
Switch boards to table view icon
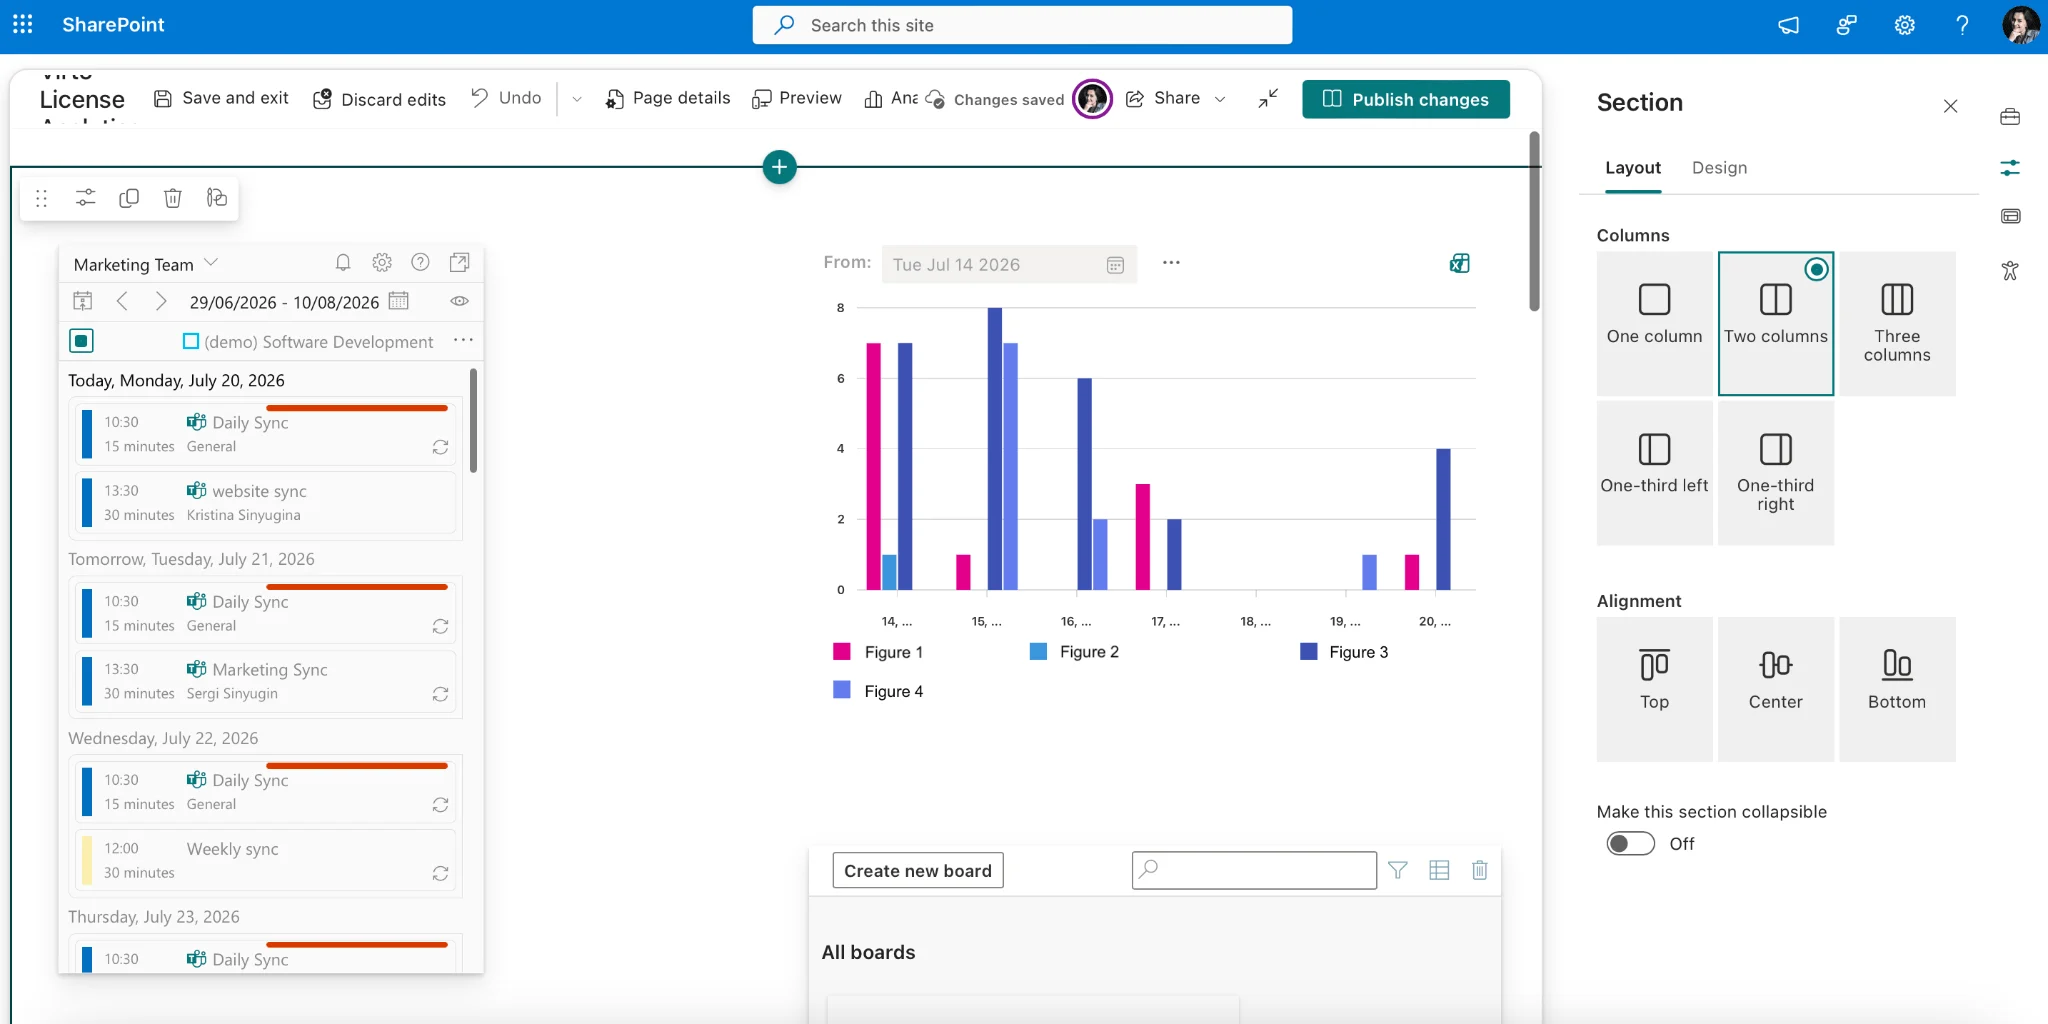pyautogui.click(x=1439, y=870)
